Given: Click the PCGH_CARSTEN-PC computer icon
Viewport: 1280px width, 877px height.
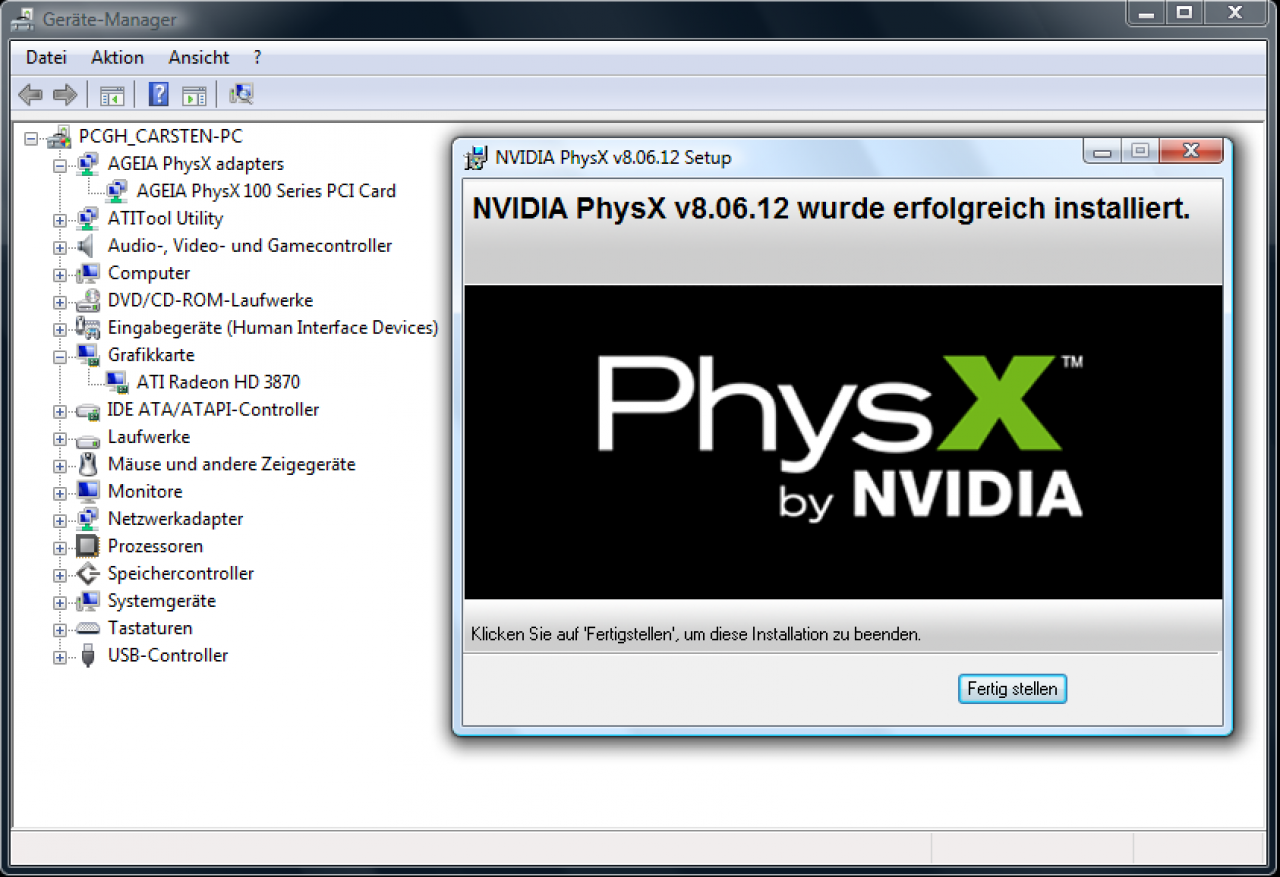Looking at the screenshot, I should click(60, 137).
